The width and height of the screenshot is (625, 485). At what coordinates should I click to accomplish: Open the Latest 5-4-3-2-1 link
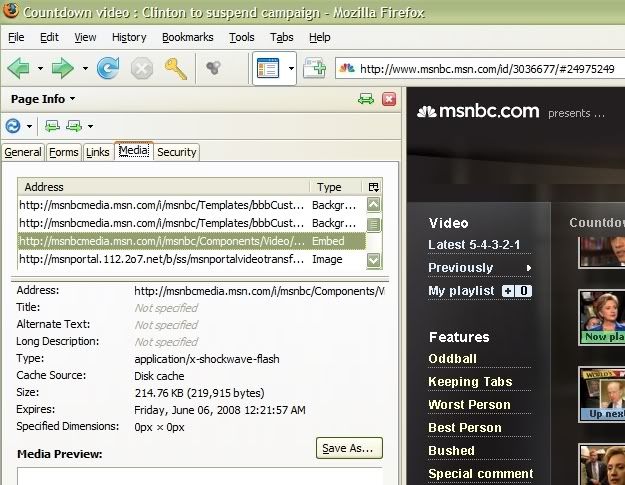tap(474, 244)
